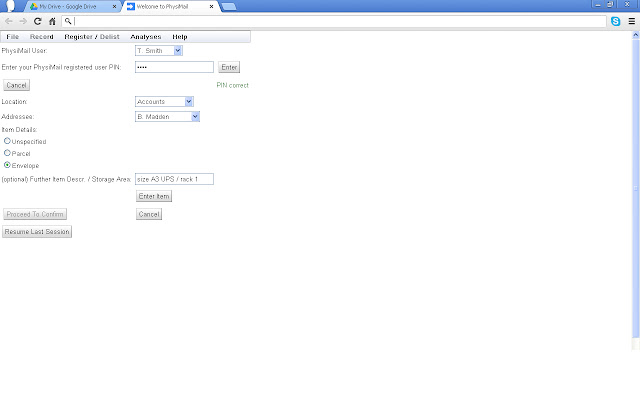
Task: Click the Enter button beside PIN field
Action: 229,67
